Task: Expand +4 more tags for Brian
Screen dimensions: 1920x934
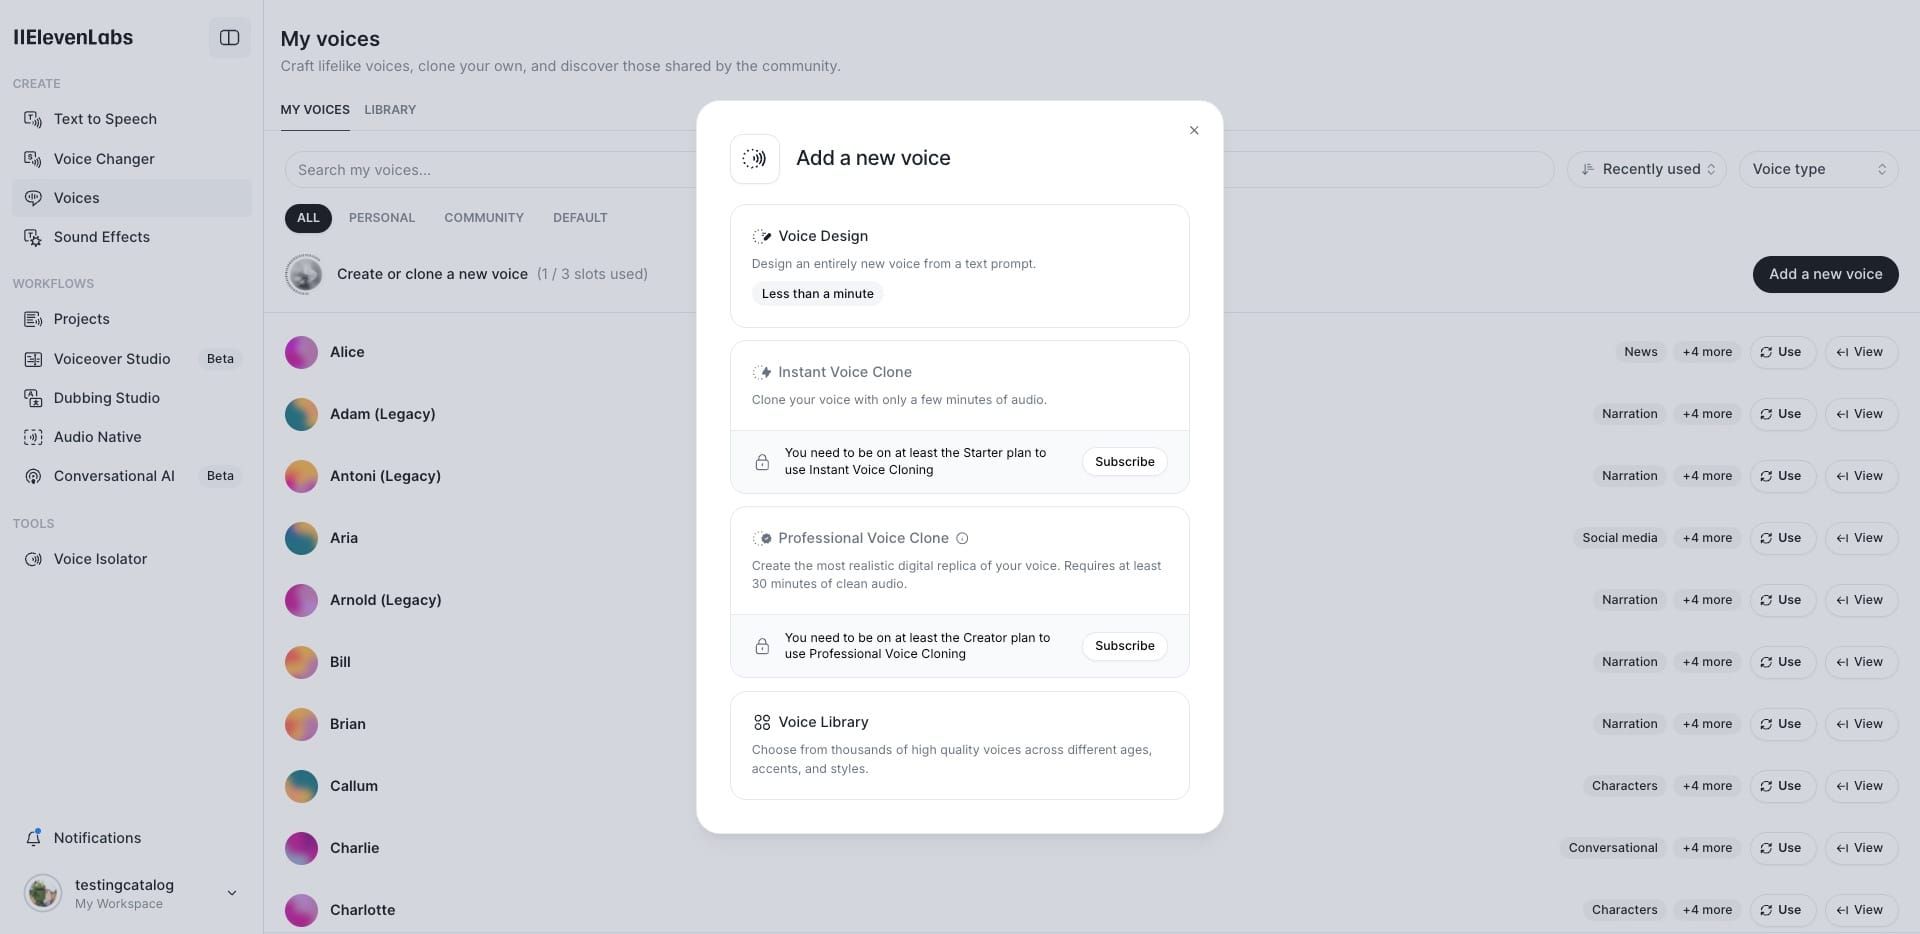Action: click(x=1707, y=724)
